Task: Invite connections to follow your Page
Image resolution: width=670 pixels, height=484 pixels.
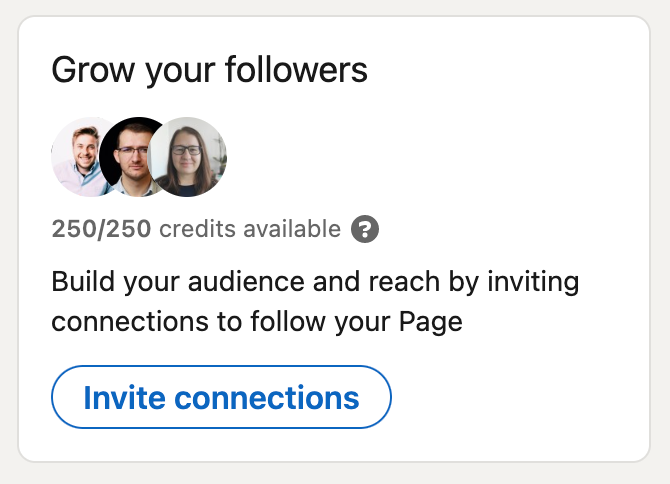Action: click(x=221, y=397)
